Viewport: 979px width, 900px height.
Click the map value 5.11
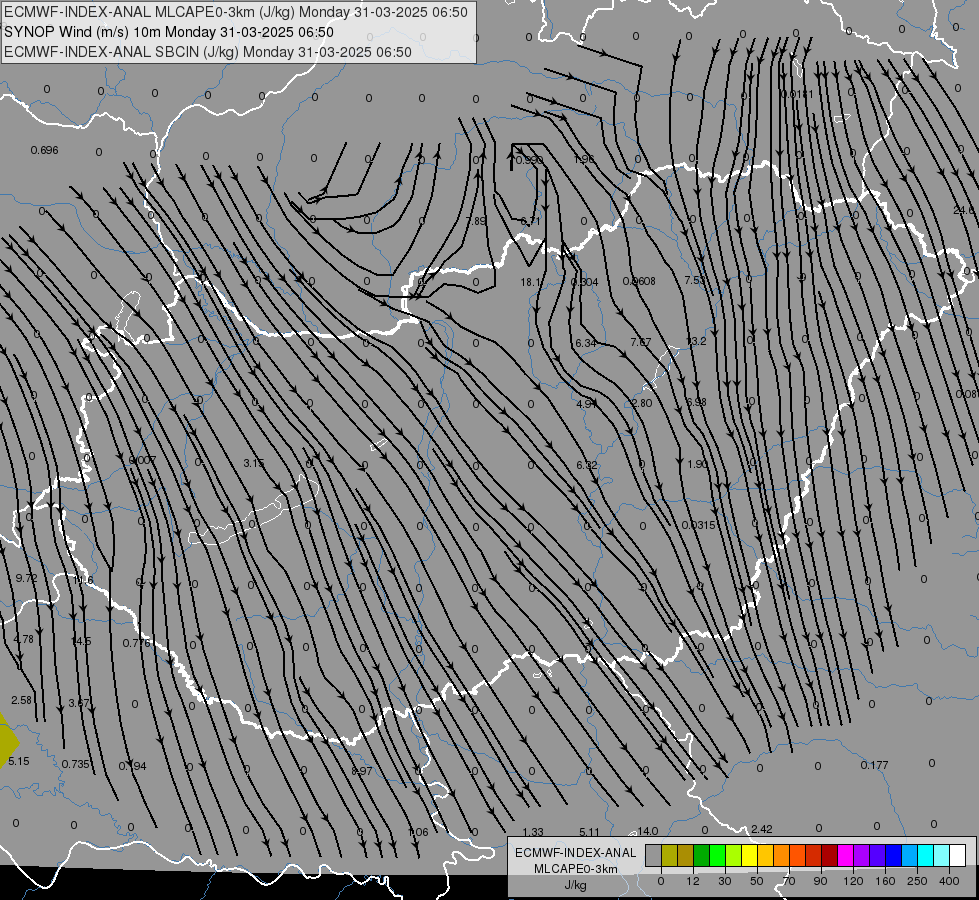[x=589, y=832]
